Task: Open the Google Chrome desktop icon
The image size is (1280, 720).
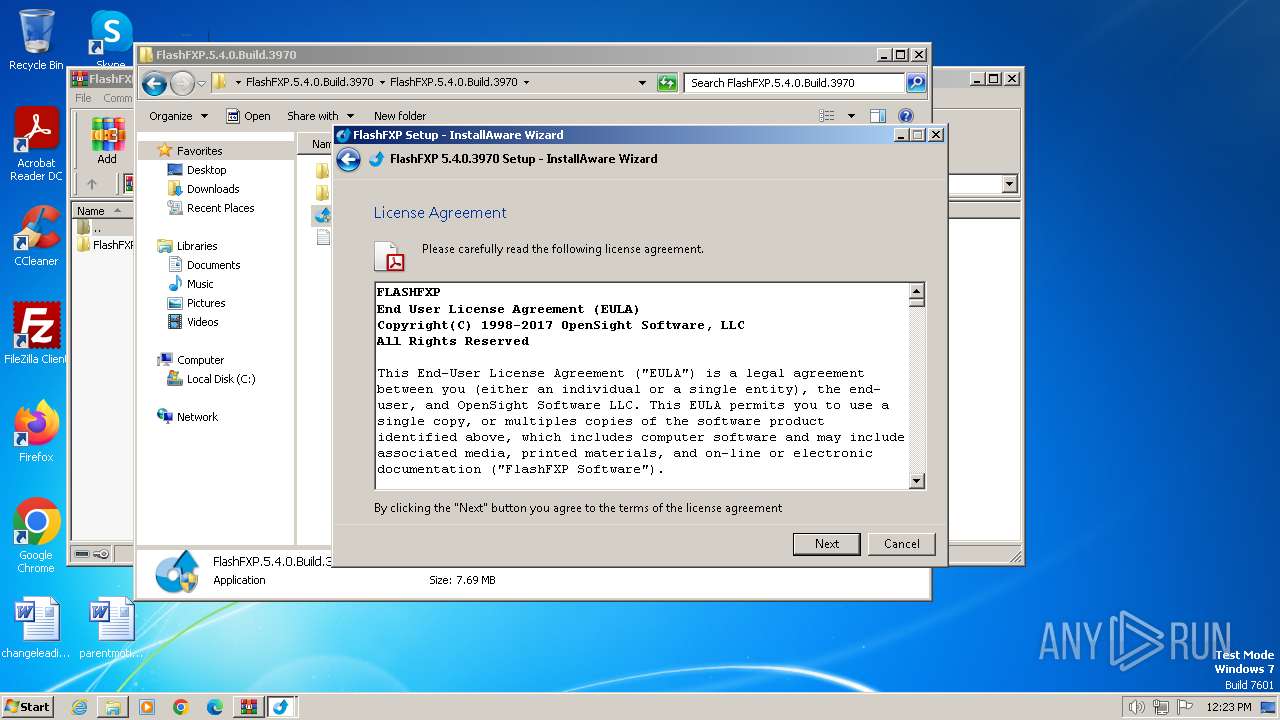Action: point(36,535)
